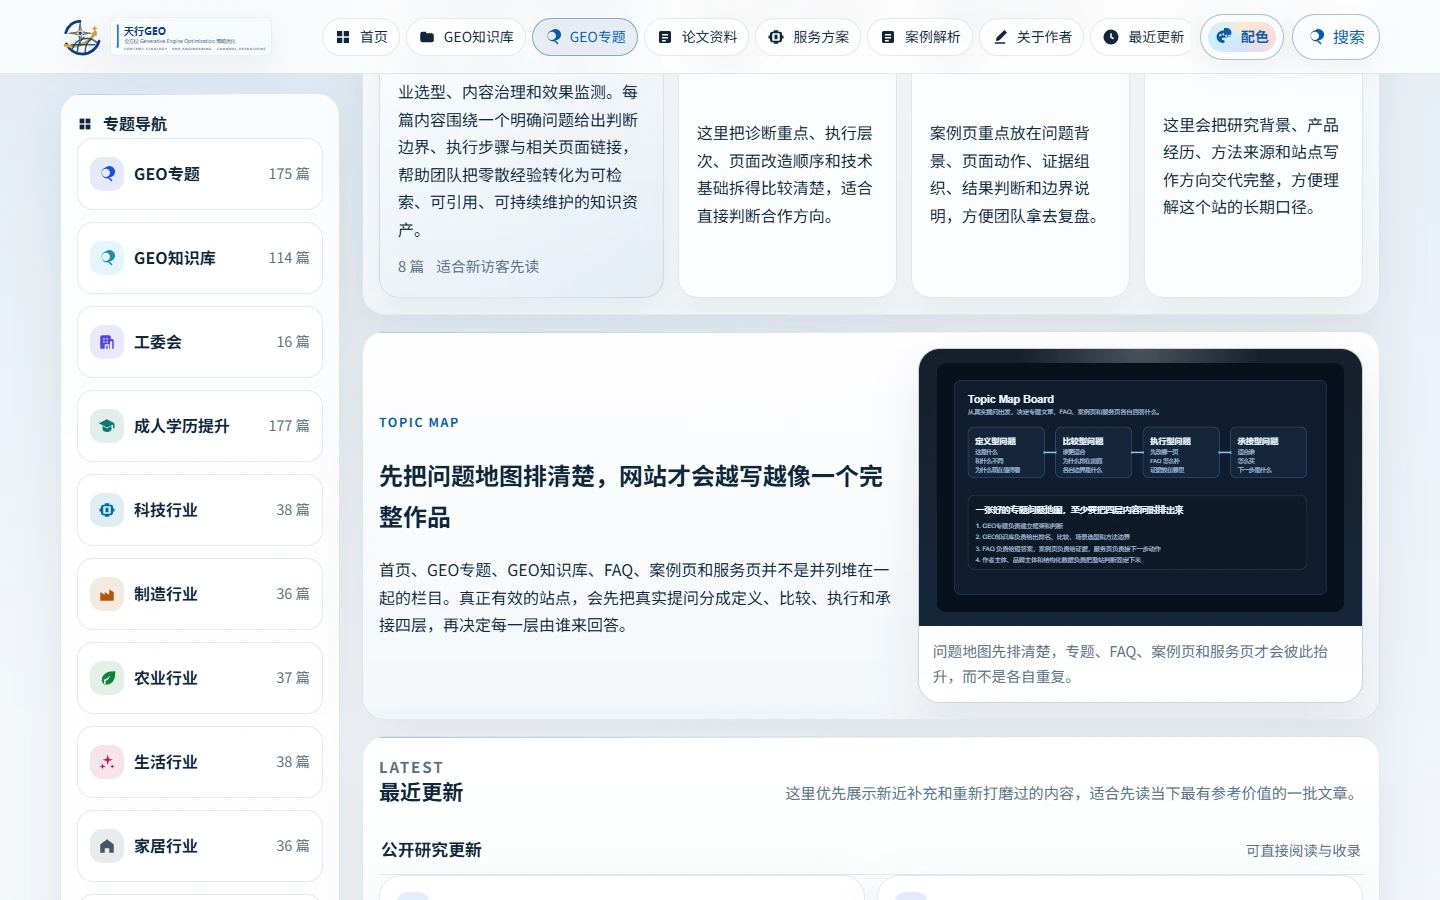Click the list icon beside 案例解析
Screen dimensions: 1440x900
coord(888,37)
